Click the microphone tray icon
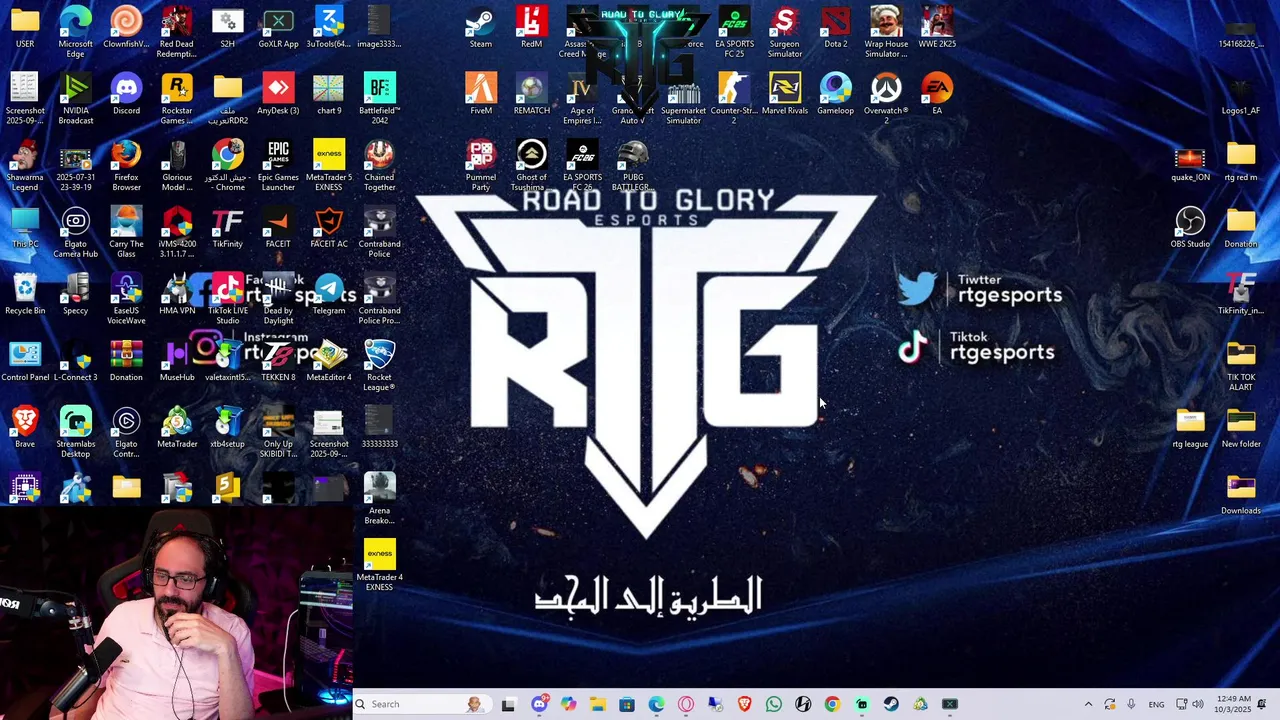 (1131, 704)
